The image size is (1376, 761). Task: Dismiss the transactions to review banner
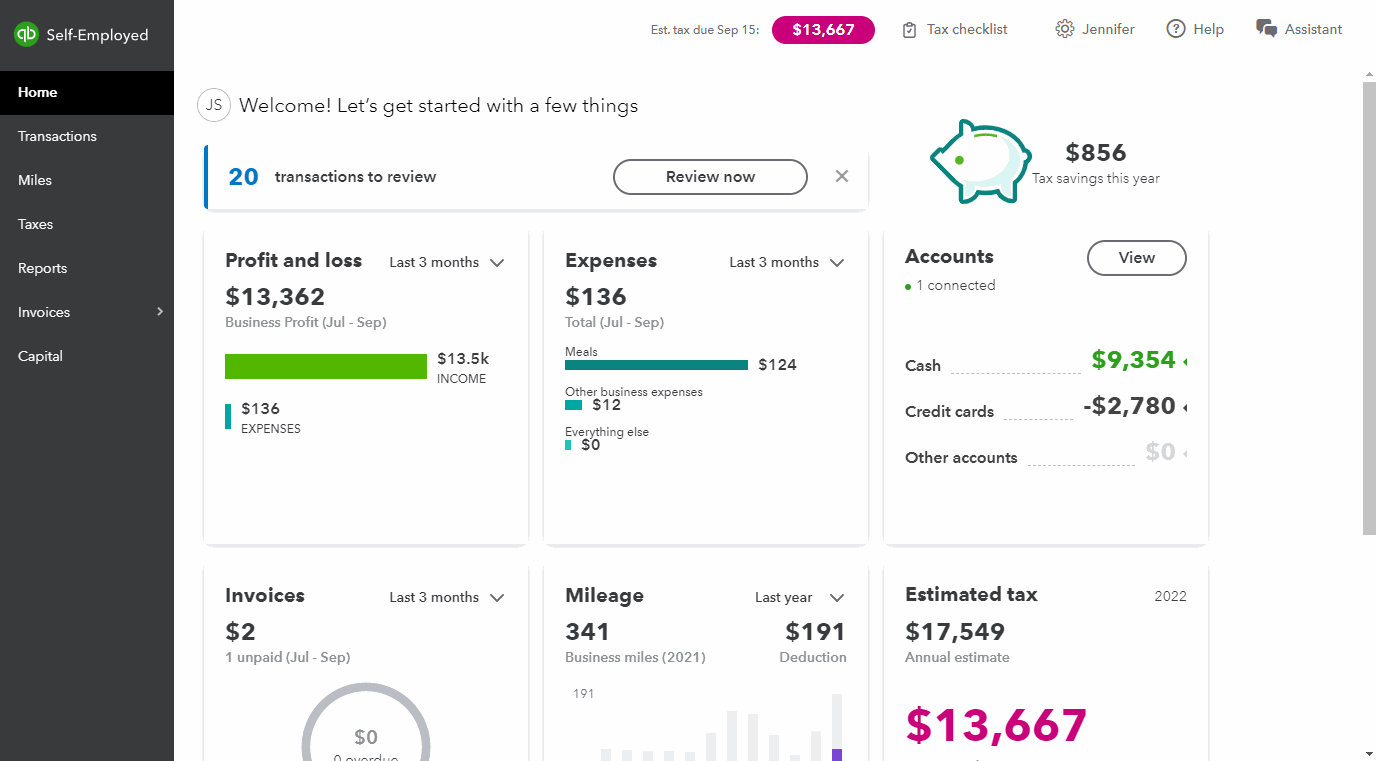pos(842,177)
